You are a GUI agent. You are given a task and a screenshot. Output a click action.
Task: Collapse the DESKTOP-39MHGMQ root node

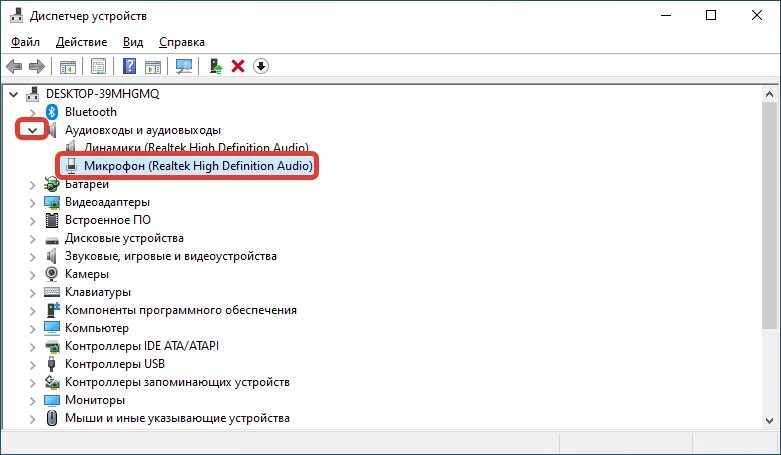click(x=14, y=94)
